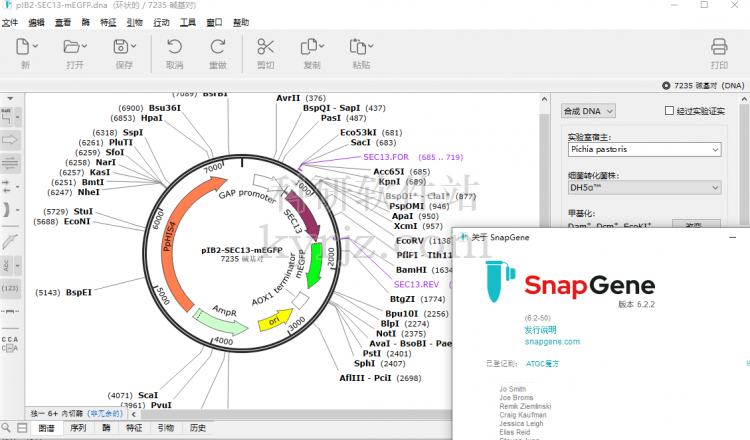Switch to the 历史 tab
This screenshot has height=440, width=750.
198,428
